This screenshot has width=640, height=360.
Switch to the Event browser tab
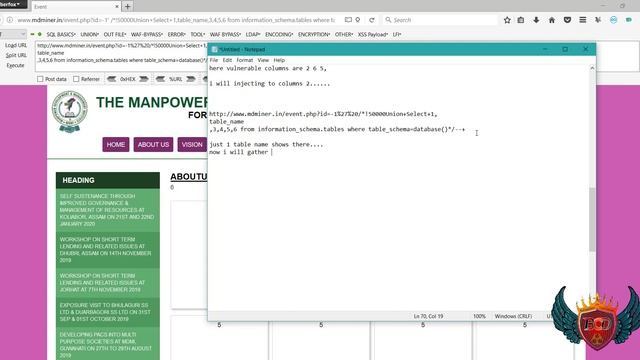click(76, 7)
